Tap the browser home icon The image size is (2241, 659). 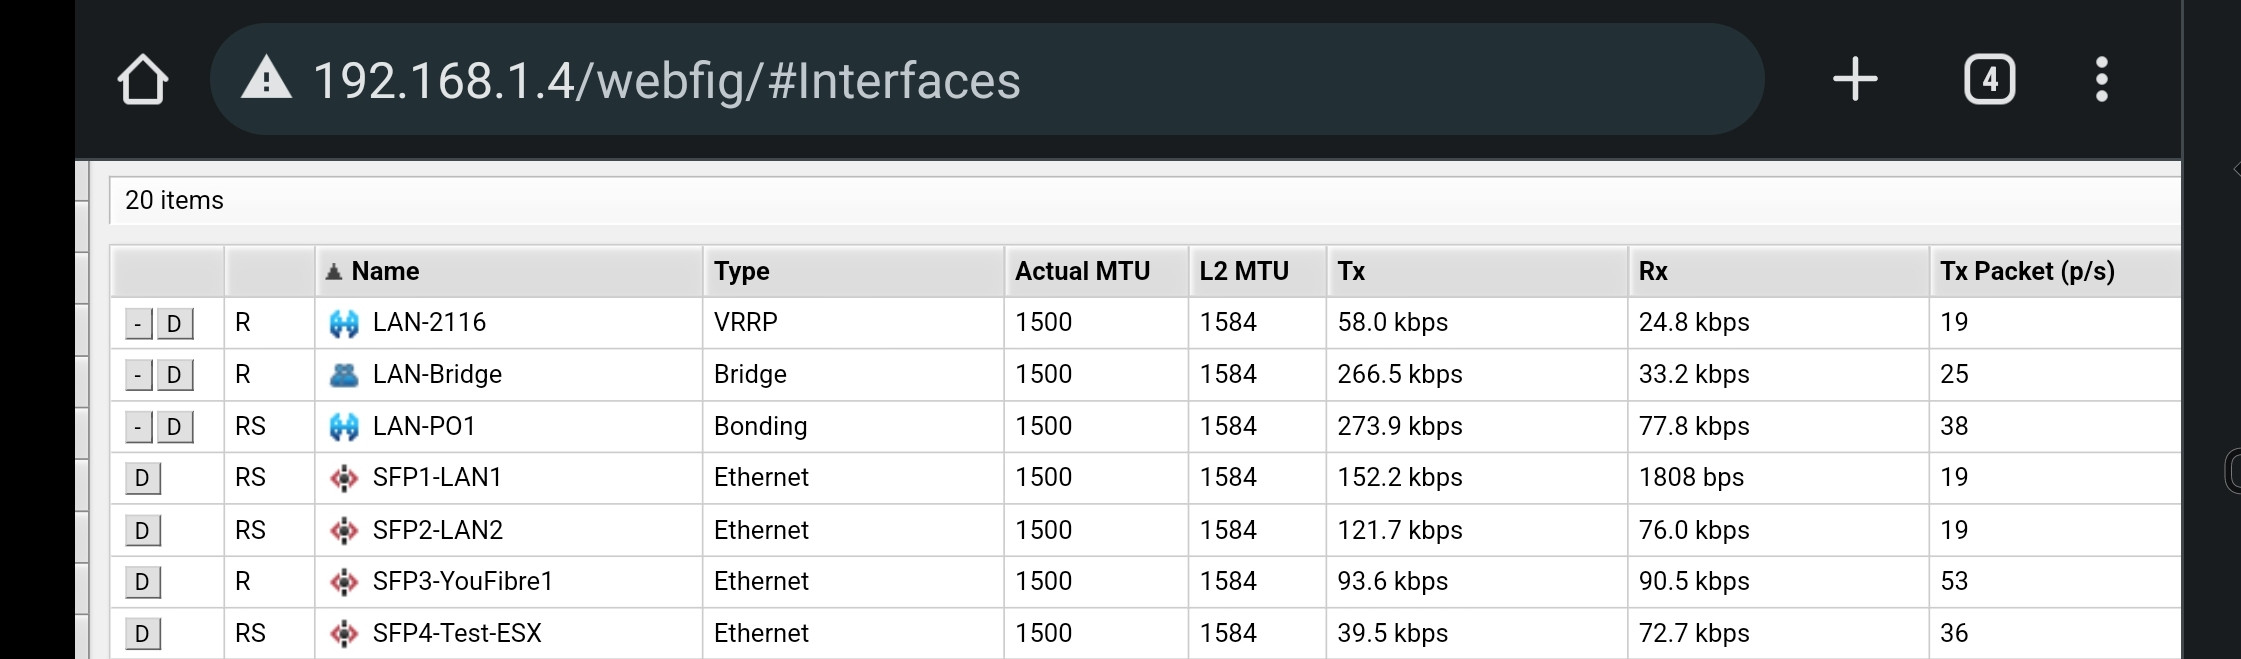pos(143,80)
